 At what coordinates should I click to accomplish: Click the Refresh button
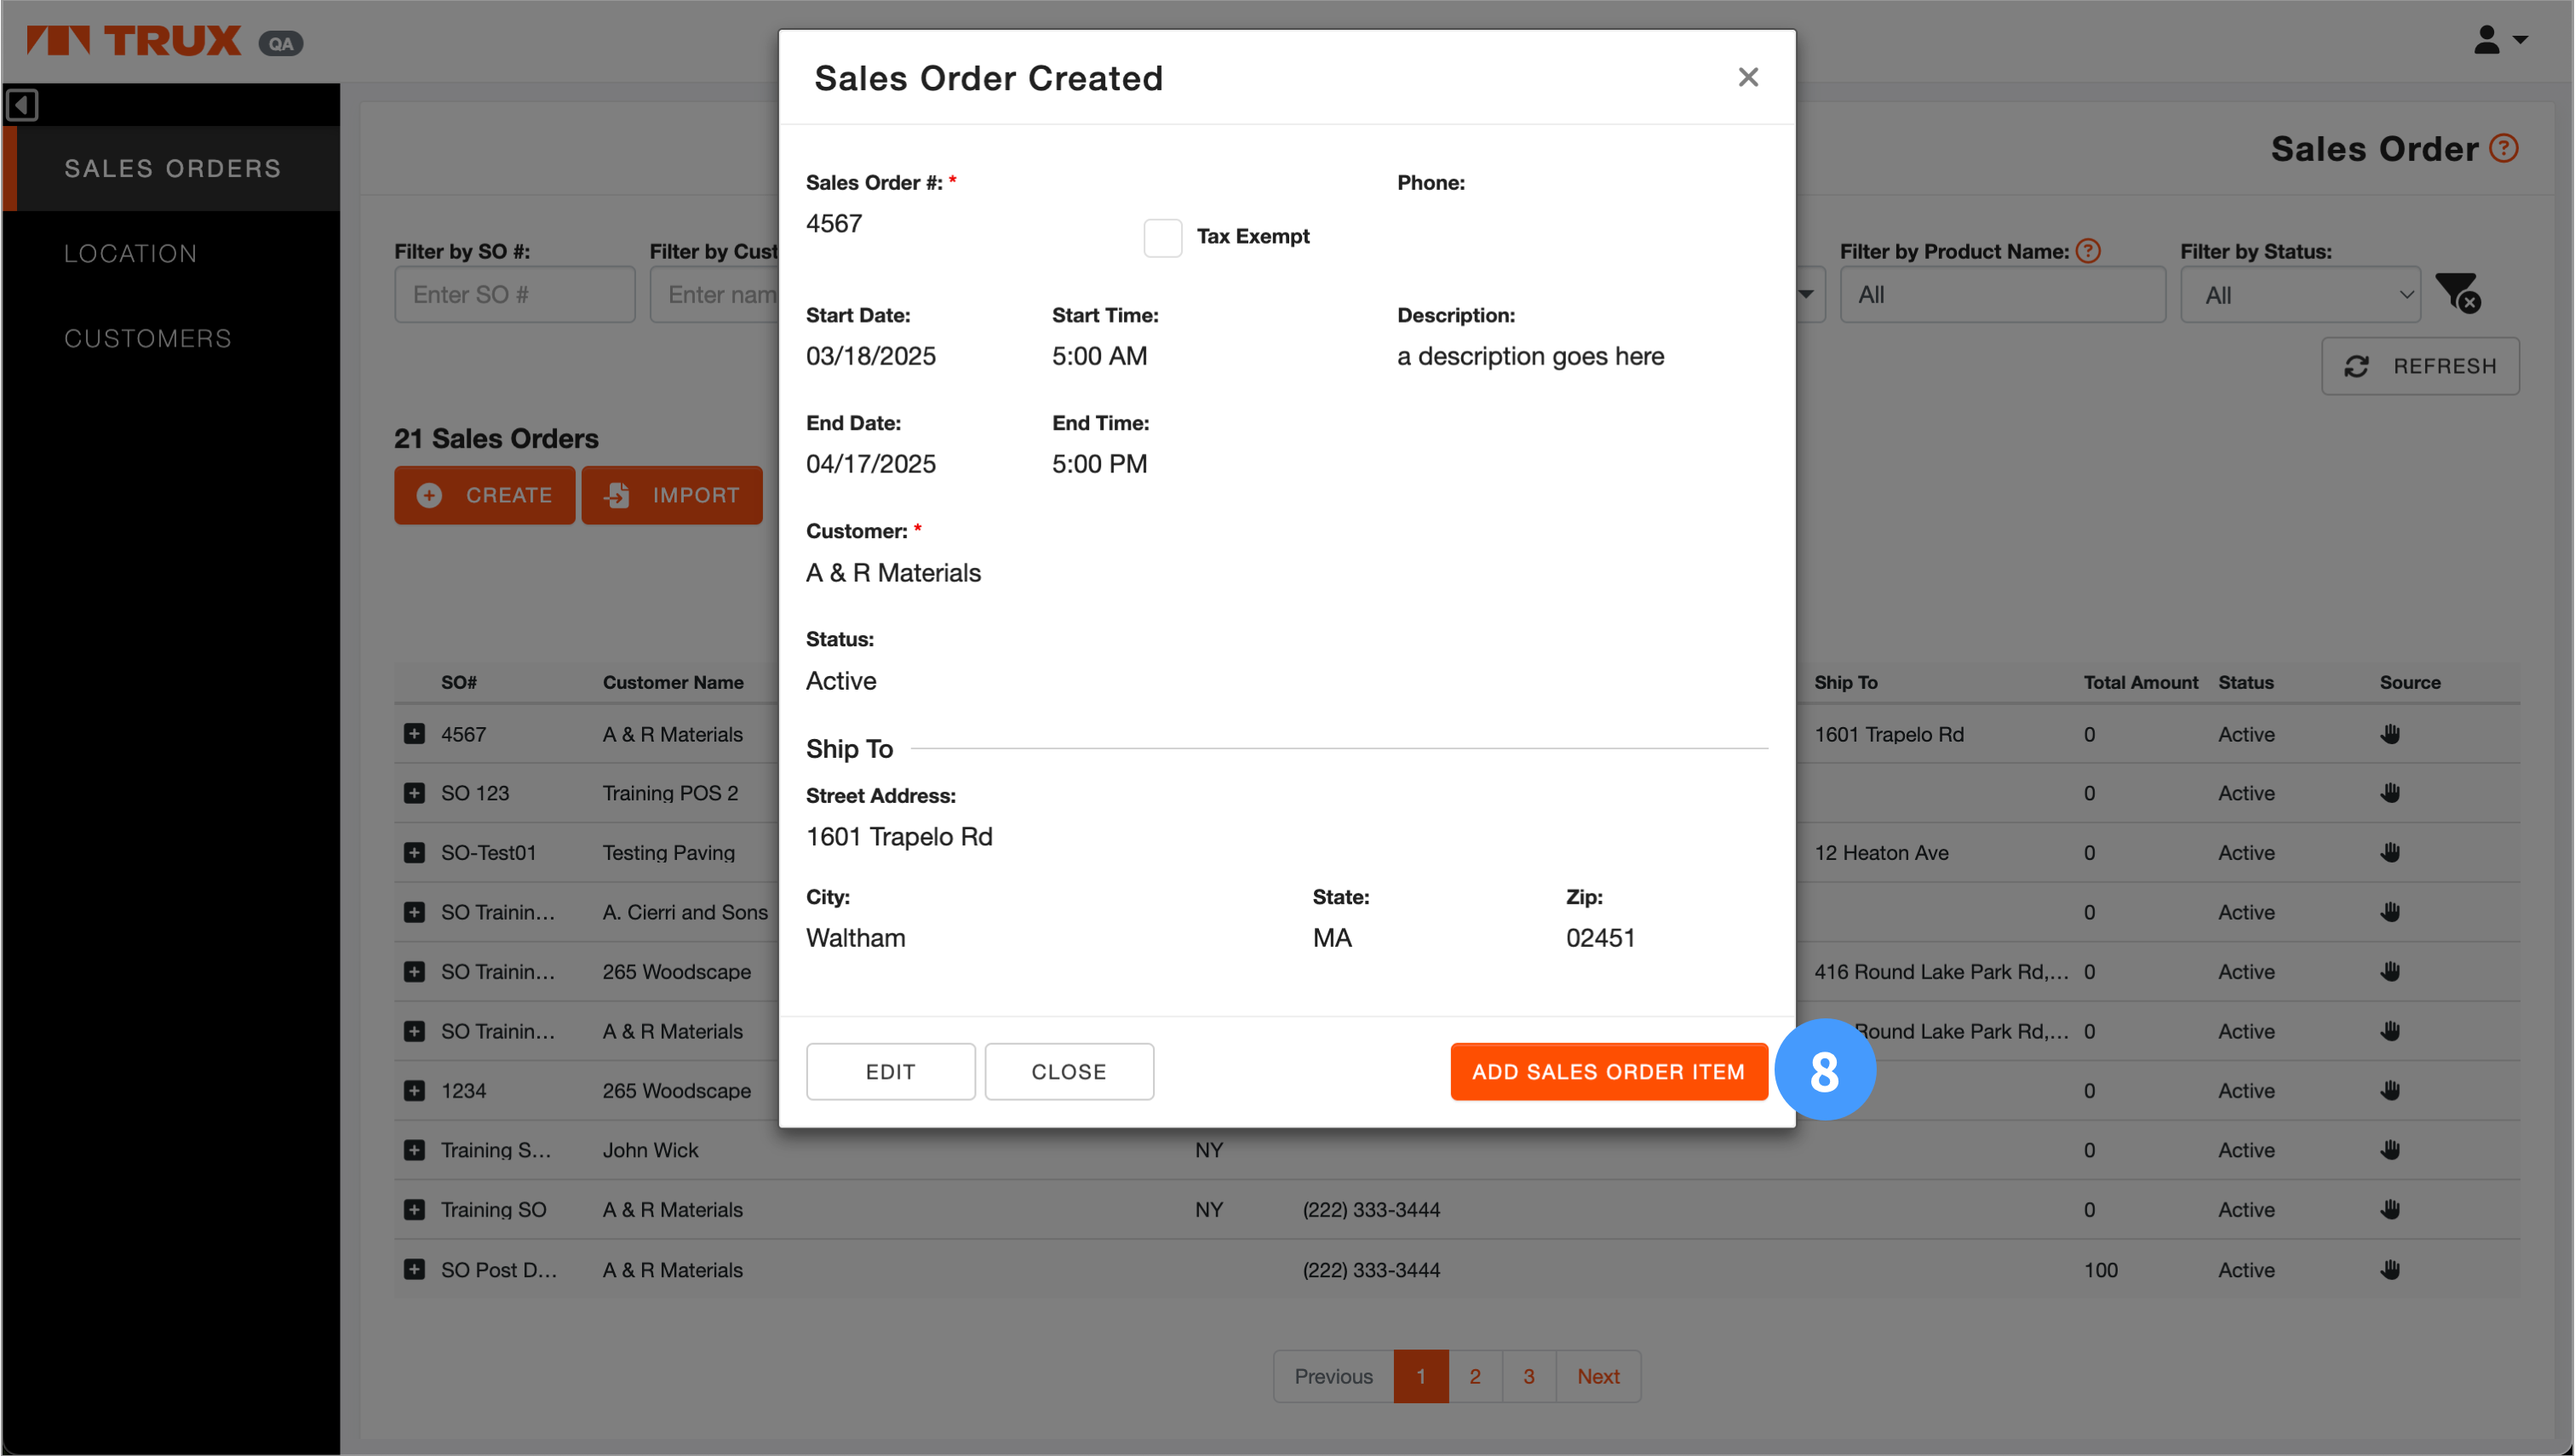click(2419, 366)
